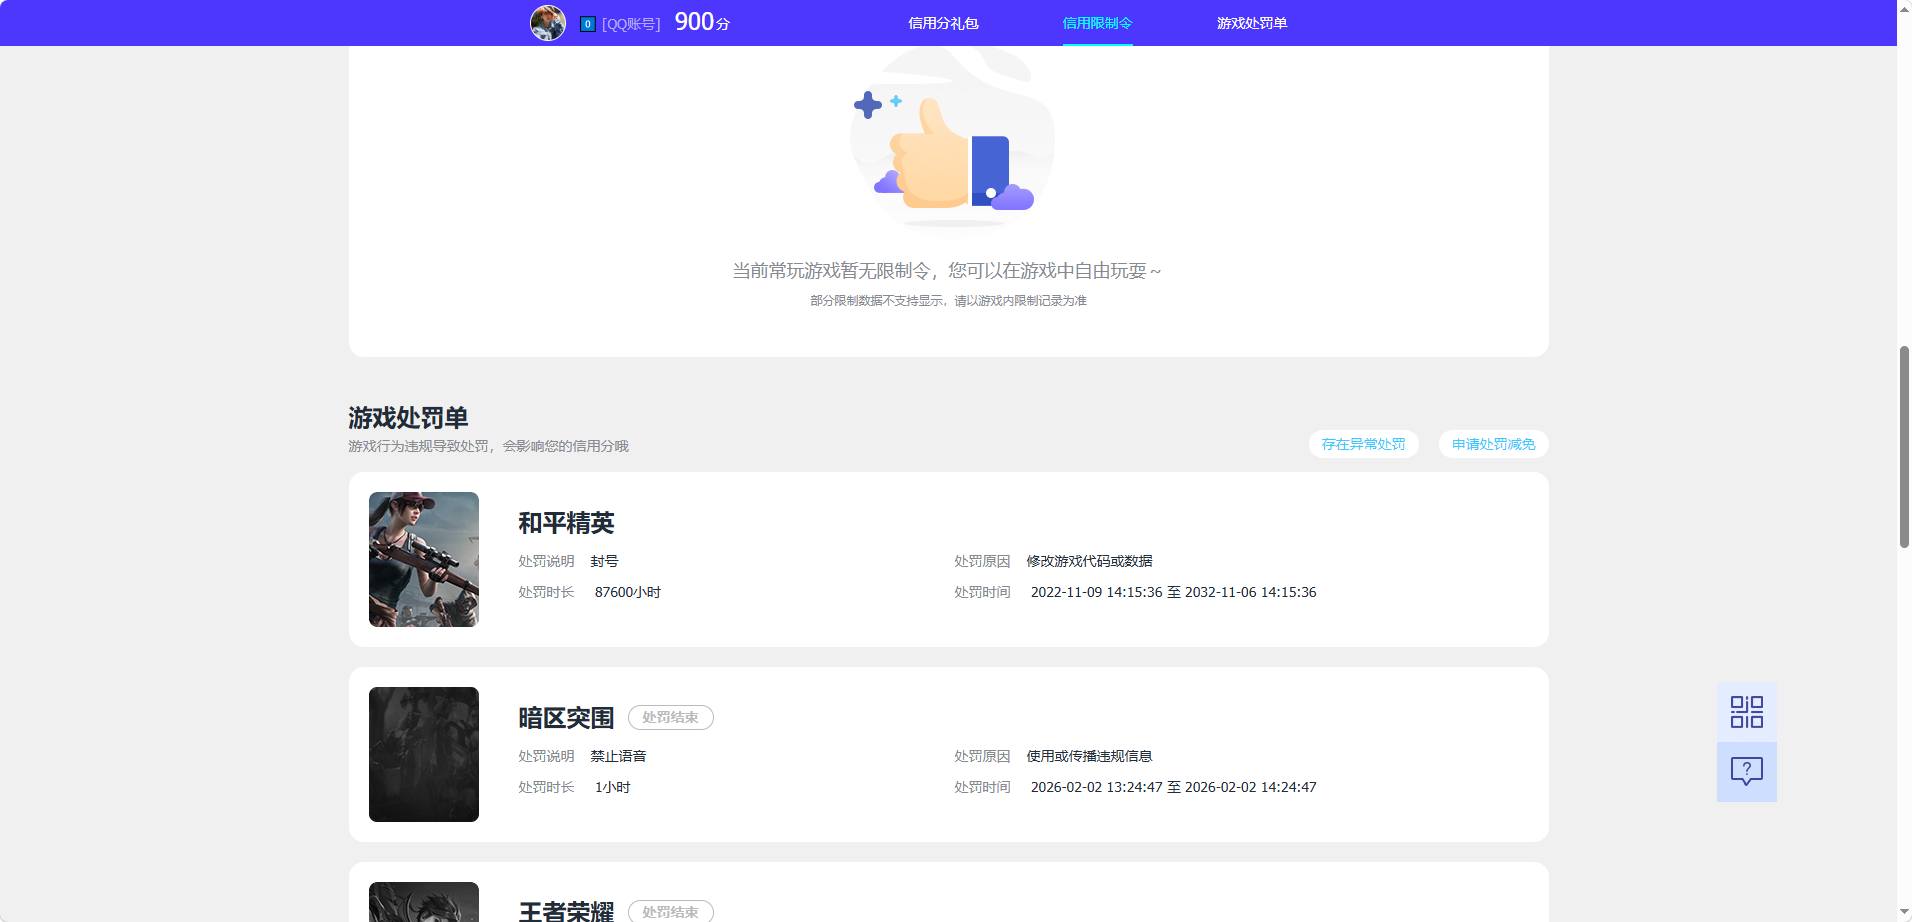Switch to the 信用限制令 tab
The width and height of the screenshot is (1912, 922).
pos(1097,23)
